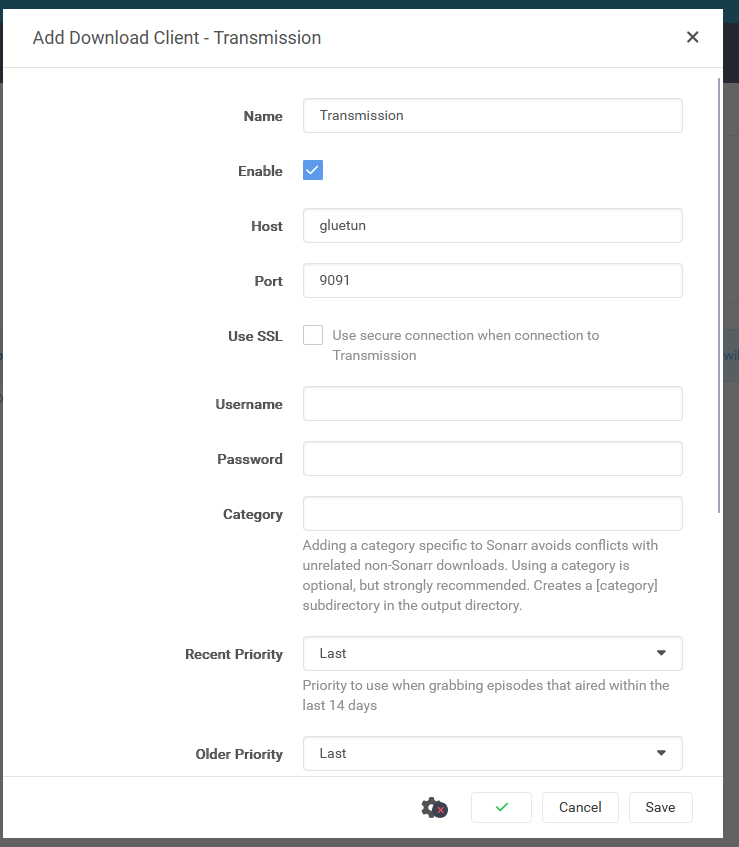Select the Port input field
This screenshot has height=847, width=739.
(x=492, y=281)
